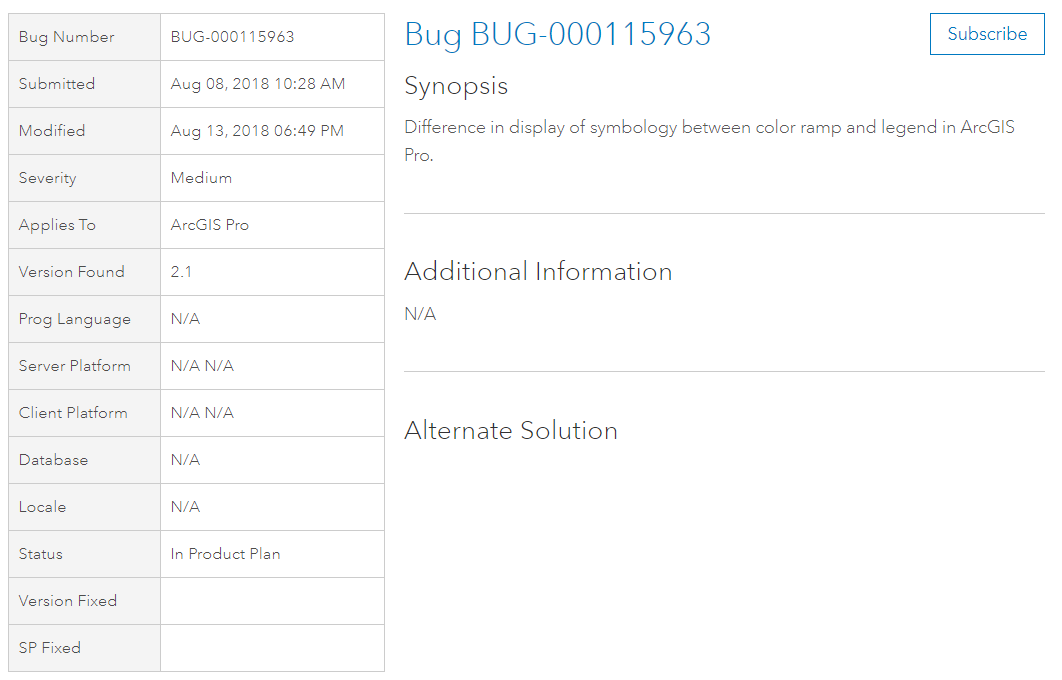Viewport: 1062px width, 680px height.
Task: Click the ArcGIS Pro applies-to value
Action: click(210, 225)
